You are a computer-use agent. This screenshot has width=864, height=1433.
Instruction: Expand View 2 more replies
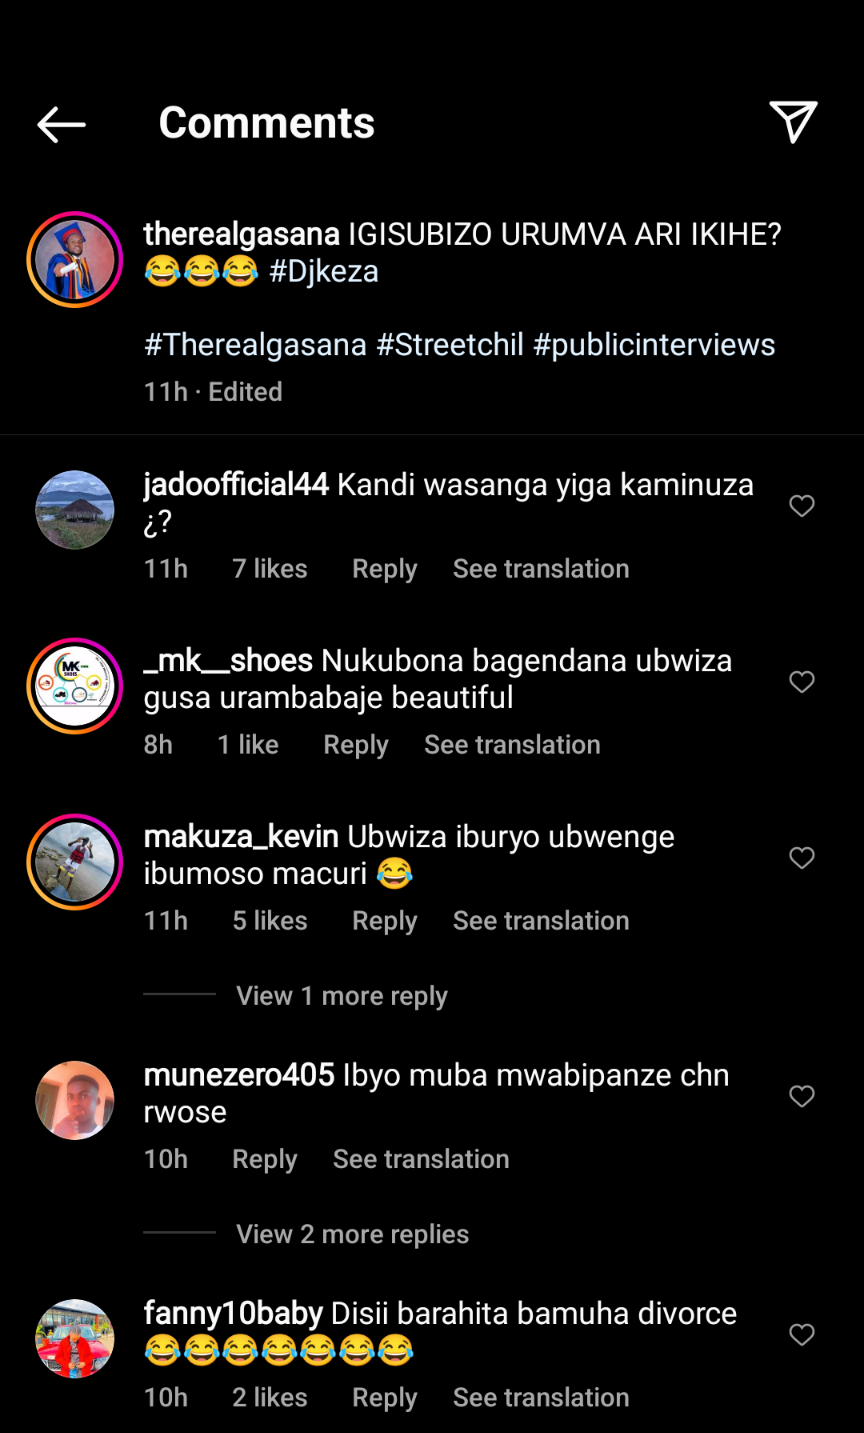352,1234
